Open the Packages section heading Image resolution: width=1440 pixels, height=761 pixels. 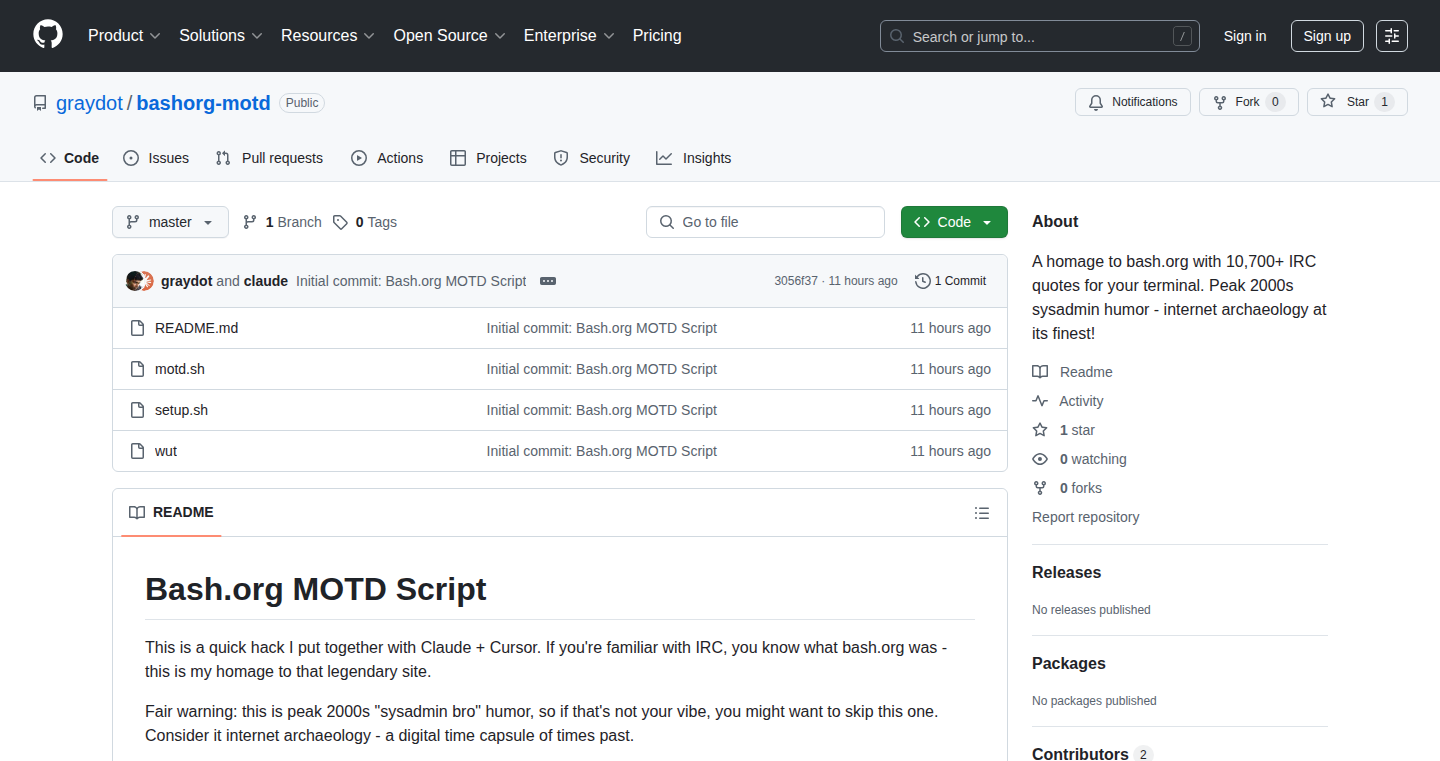coord(1069,663)
